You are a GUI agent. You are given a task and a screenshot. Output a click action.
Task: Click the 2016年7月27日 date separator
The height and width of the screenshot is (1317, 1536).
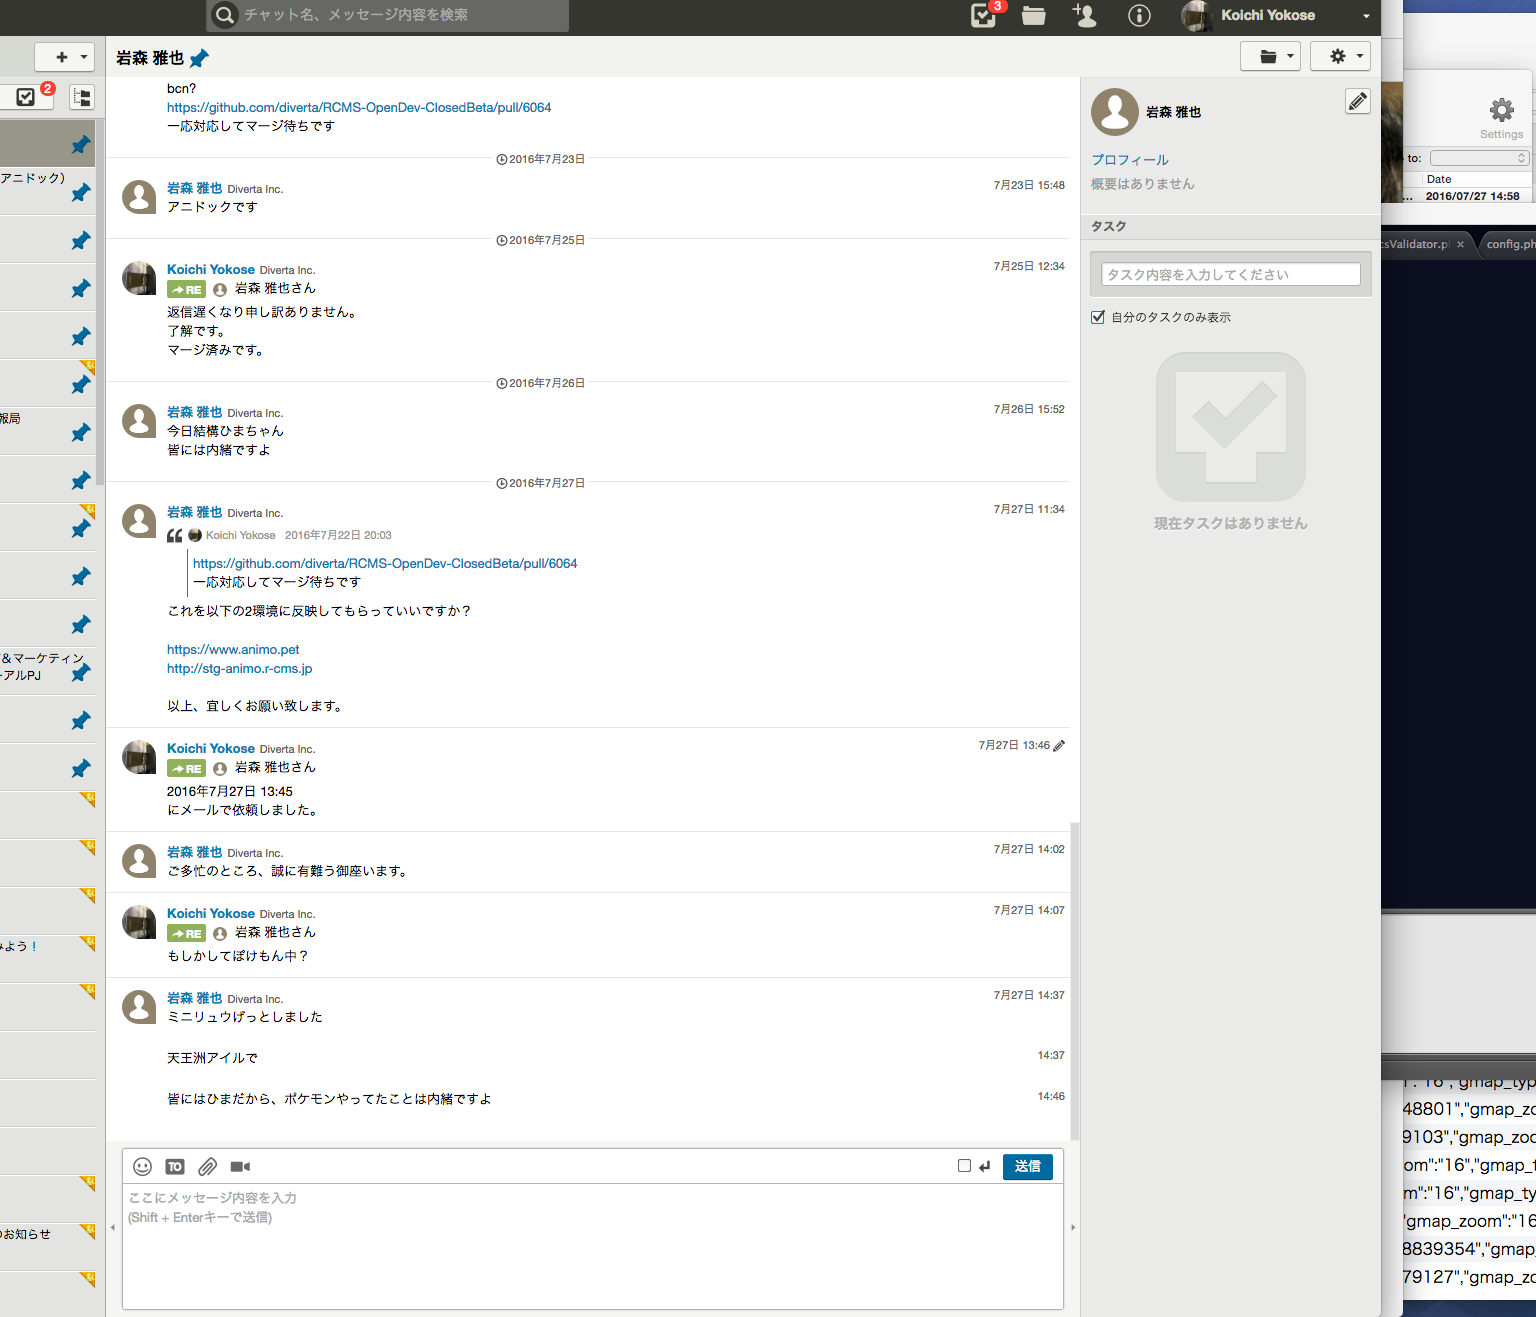tap(541, 483)
